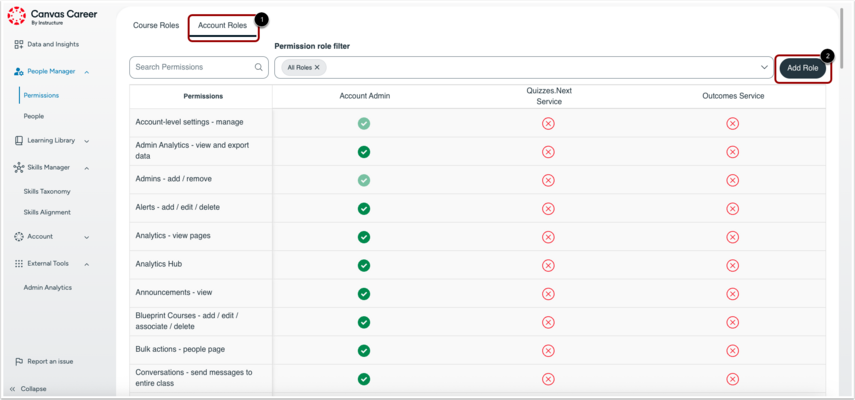
Task: Click the search magnifier icon in Search Permissions
Action: [258, 68]
